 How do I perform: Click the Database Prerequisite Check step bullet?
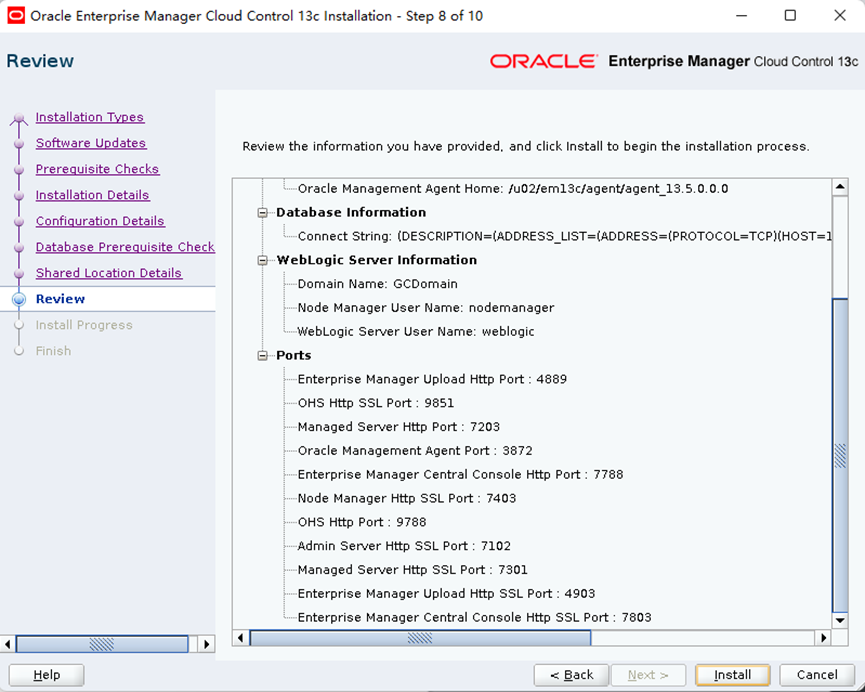click(x=19, y=247)
